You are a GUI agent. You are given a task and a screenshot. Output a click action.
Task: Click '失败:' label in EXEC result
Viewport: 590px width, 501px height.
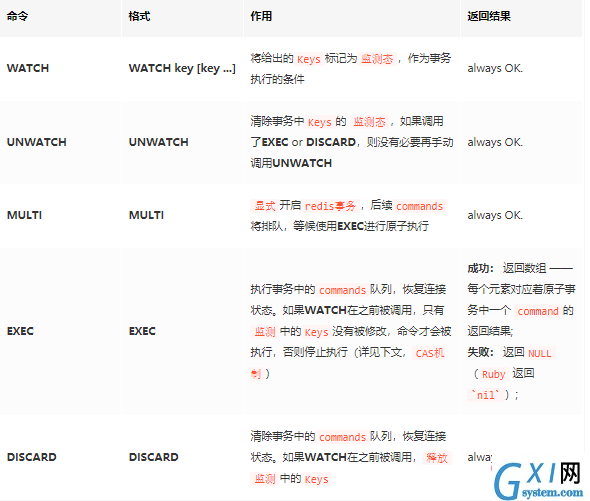(x=480, y=353)
